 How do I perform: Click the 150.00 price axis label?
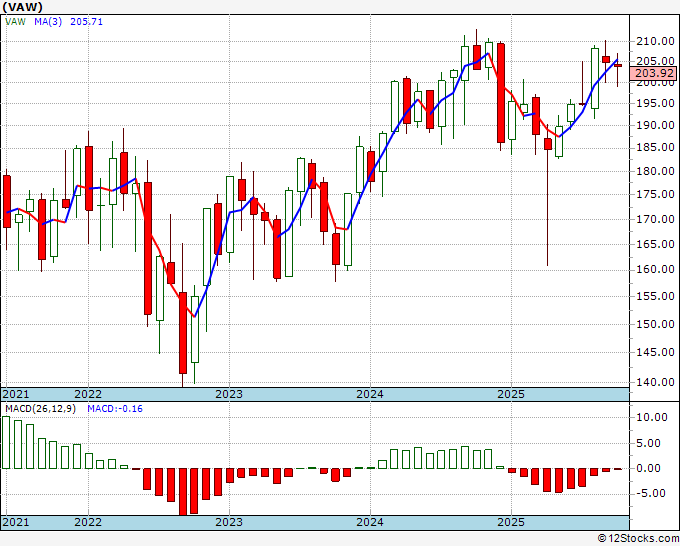tap(655, 324)
